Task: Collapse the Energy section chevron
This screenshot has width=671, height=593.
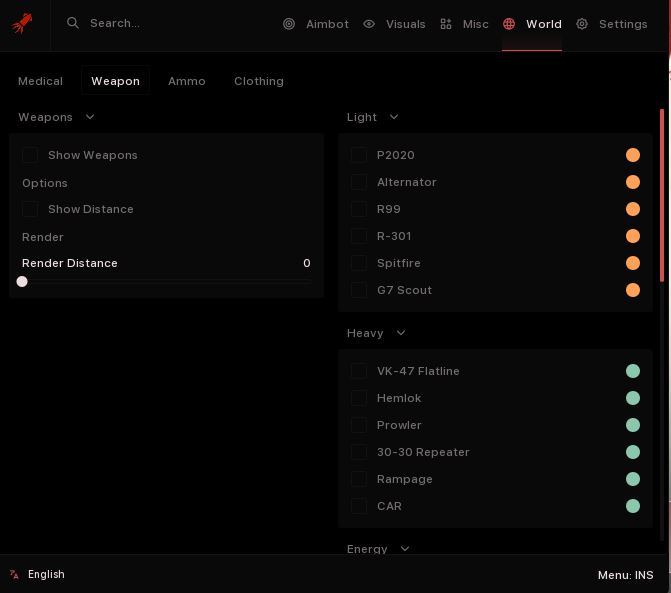Action: point(405,549)
